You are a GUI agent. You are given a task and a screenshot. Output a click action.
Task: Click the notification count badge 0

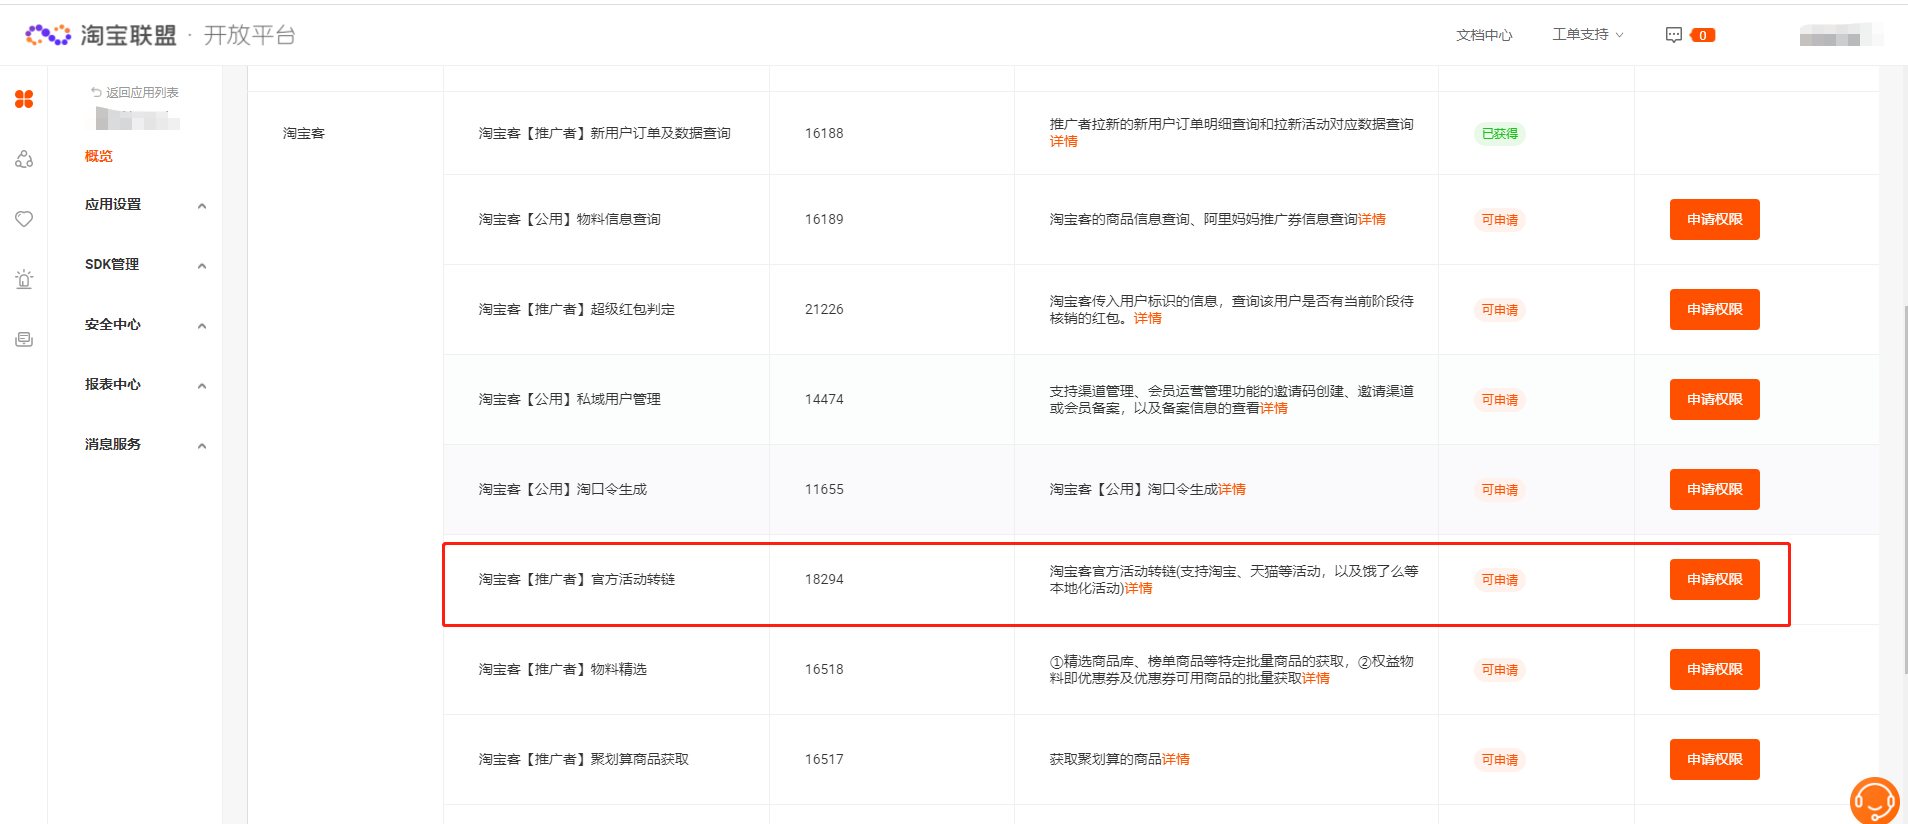click(1702, 35)
